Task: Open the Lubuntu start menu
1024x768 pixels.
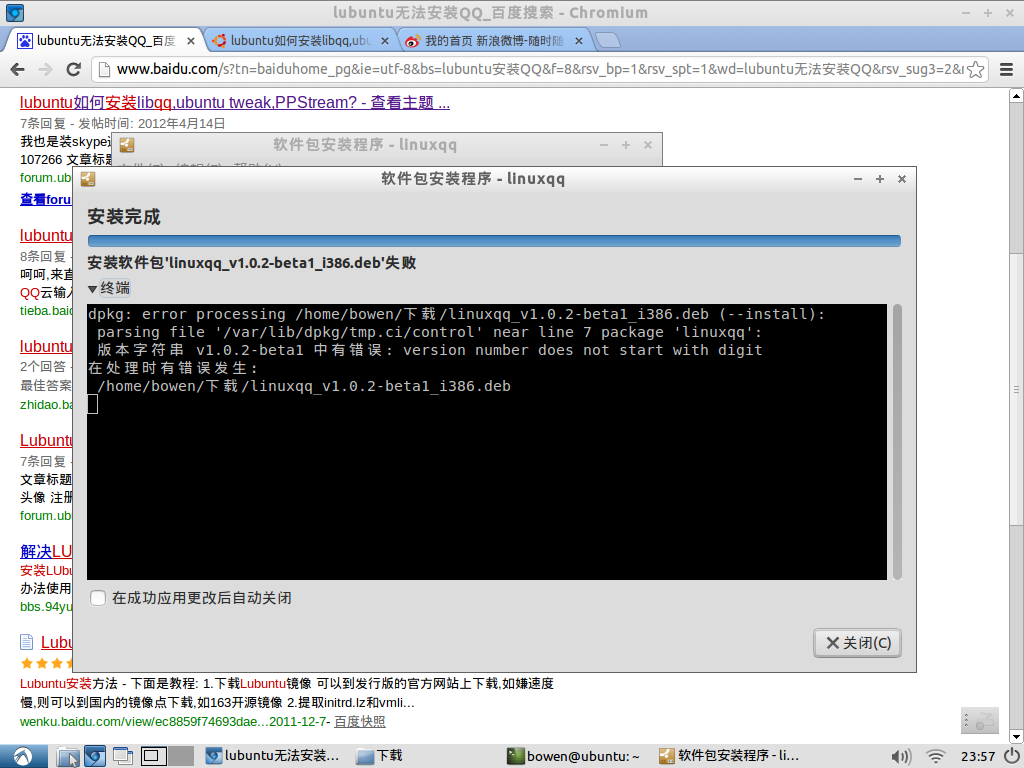Action: pyautogui.click(x=24, y=756)
